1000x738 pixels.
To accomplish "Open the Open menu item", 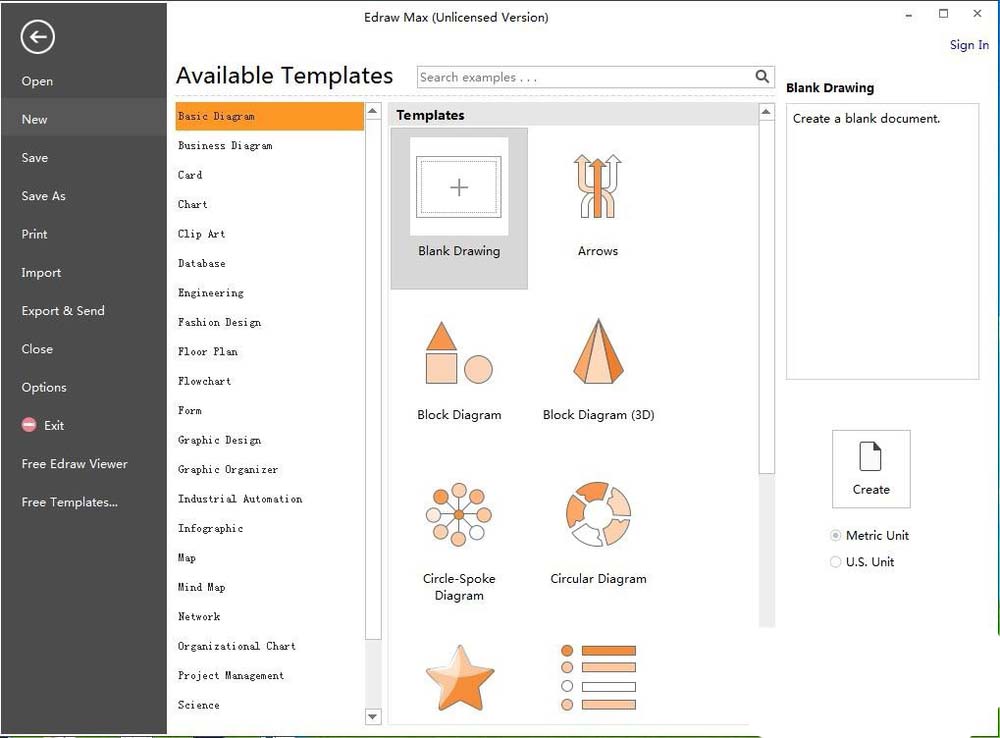I will 37,81.
